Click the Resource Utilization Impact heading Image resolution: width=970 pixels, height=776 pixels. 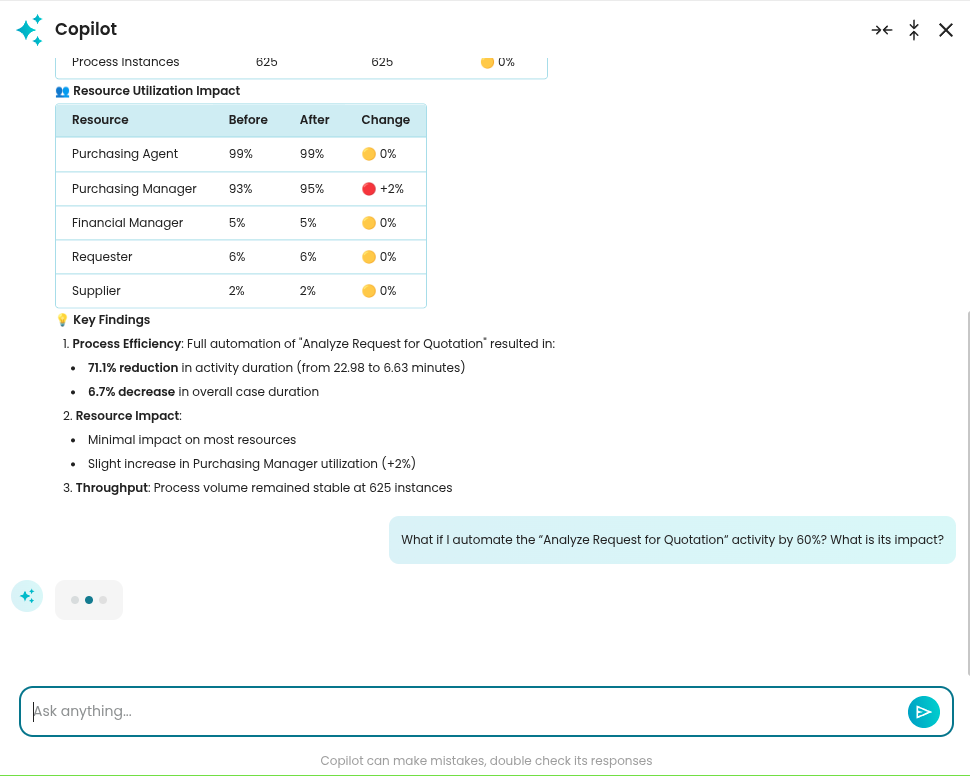click(156, 91)
